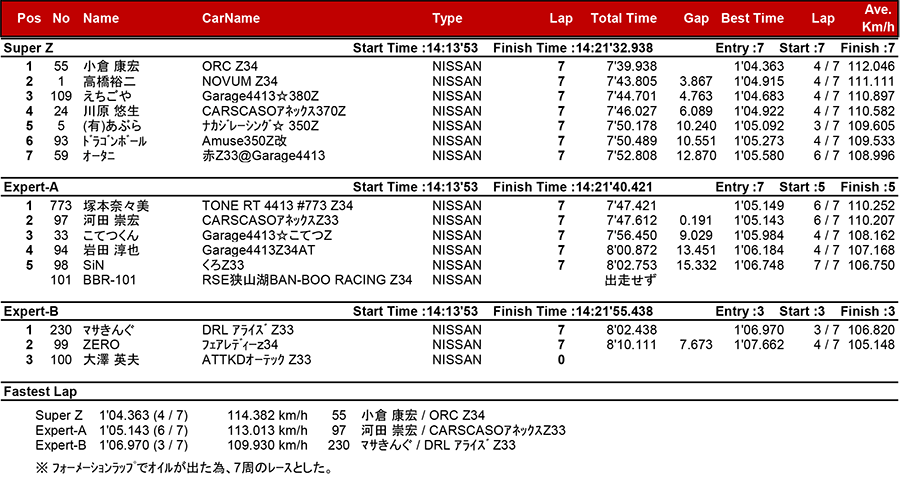Click car name 'NOVUM Z34'
Screen dimensions: 900x477
tap(240, 82)
